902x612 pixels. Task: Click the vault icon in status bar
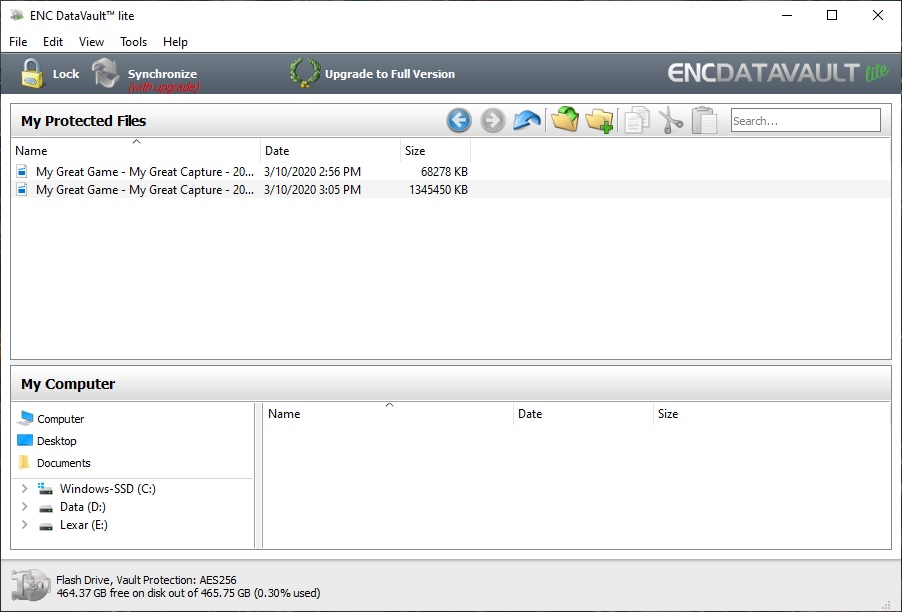pyautogui.click(x=30, y=586)
